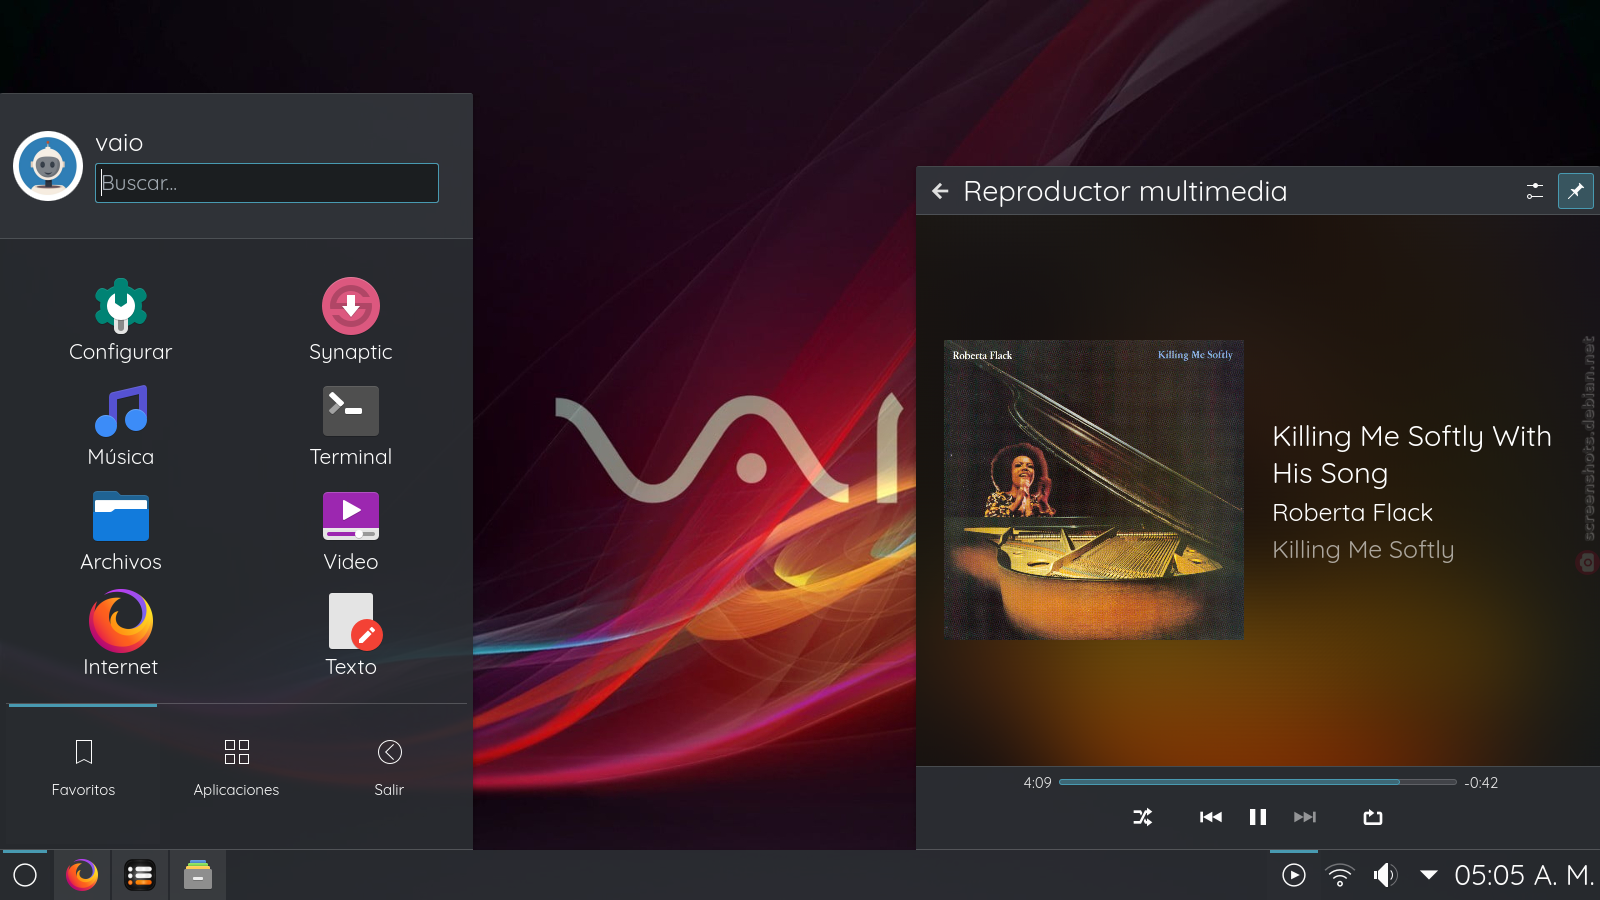This screenshot has width=1600, height=900.
Task: Click artist name Roberta Flack
Action: click(1352, 512)
